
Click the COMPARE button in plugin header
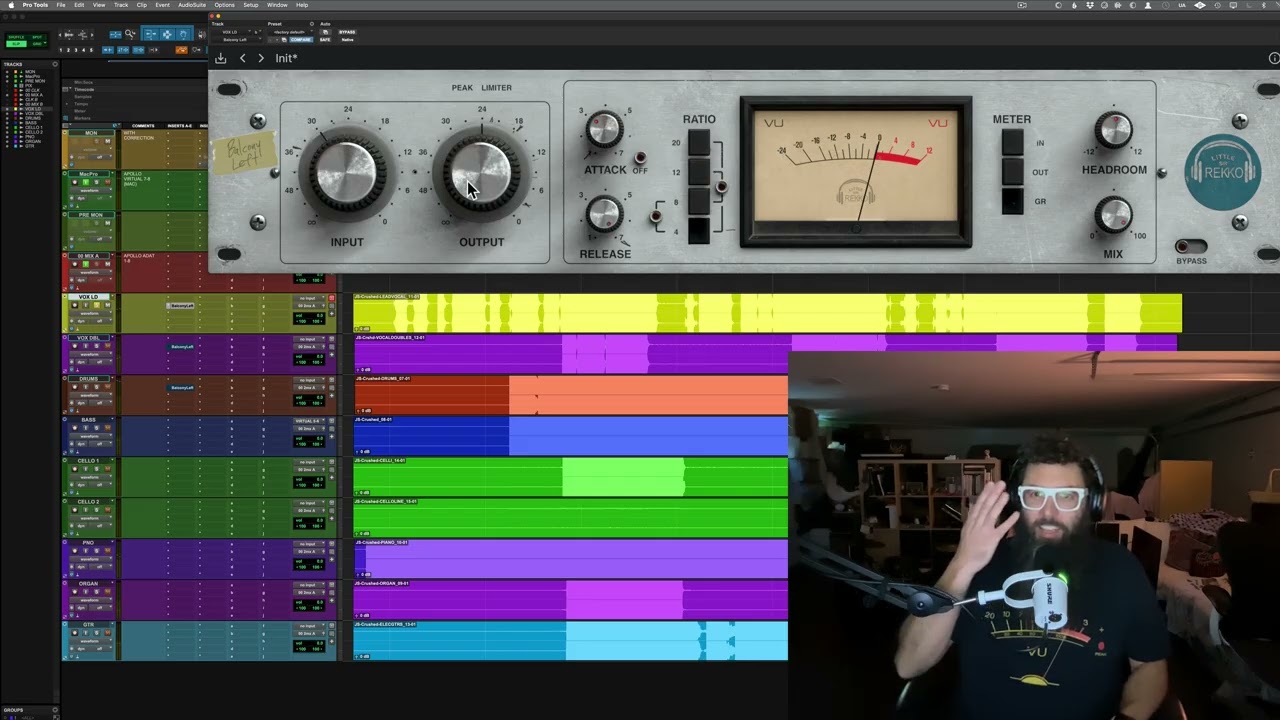click(301, 40)
